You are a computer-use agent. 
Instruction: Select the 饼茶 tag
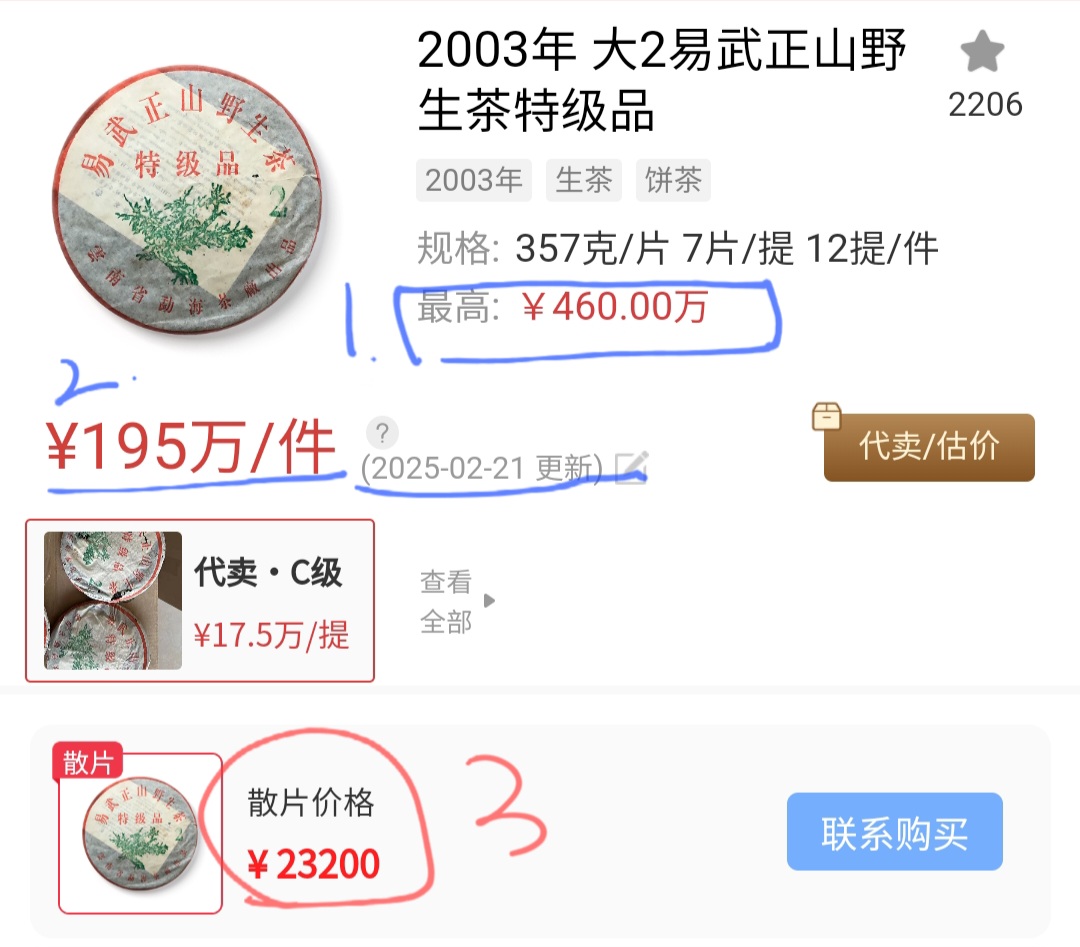(673, 180)
